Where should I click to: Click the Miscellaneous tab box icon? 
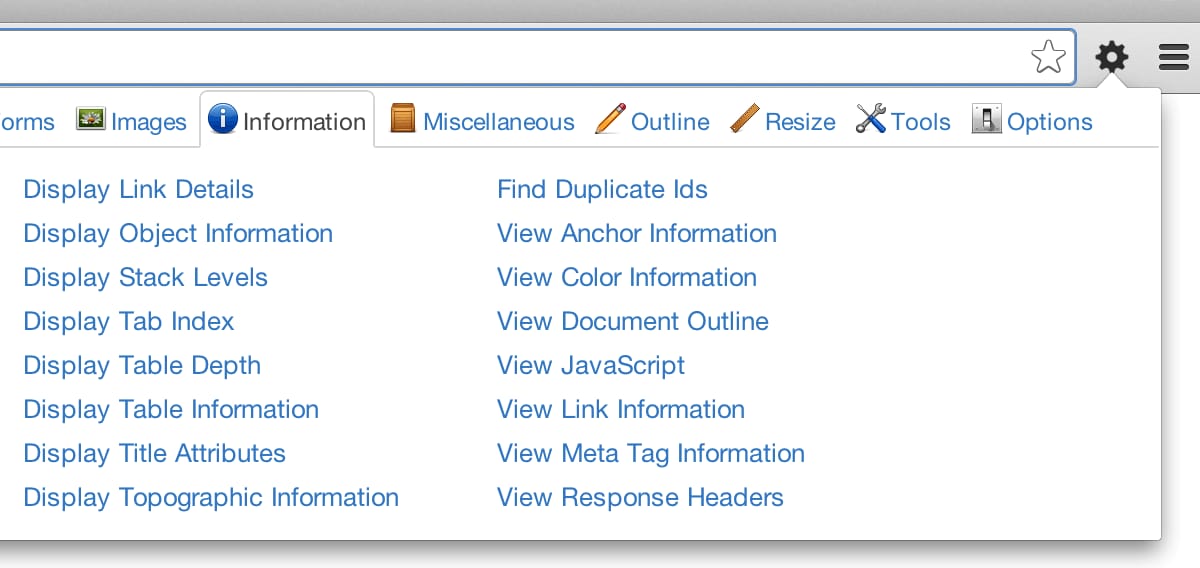coord(402,119)
